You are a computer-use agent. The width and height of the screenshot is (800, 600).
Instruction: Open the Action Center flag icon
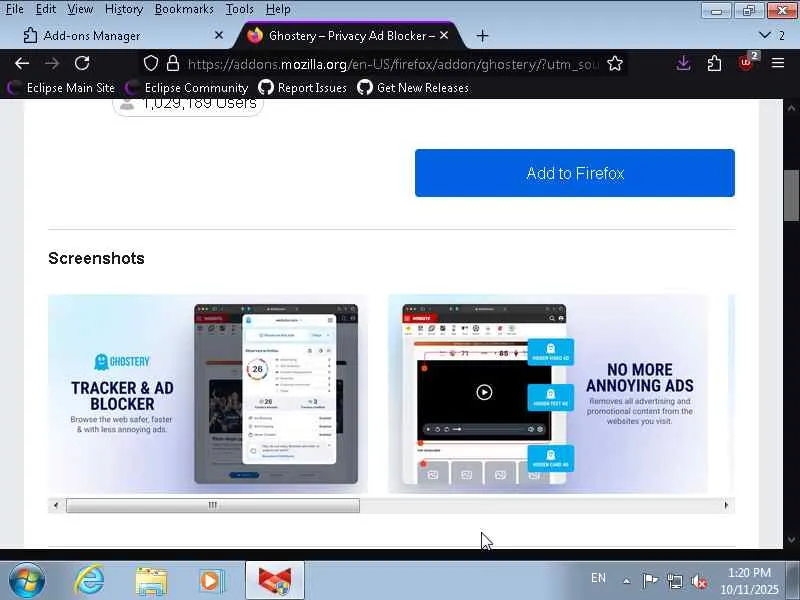[x=650, y=581]
